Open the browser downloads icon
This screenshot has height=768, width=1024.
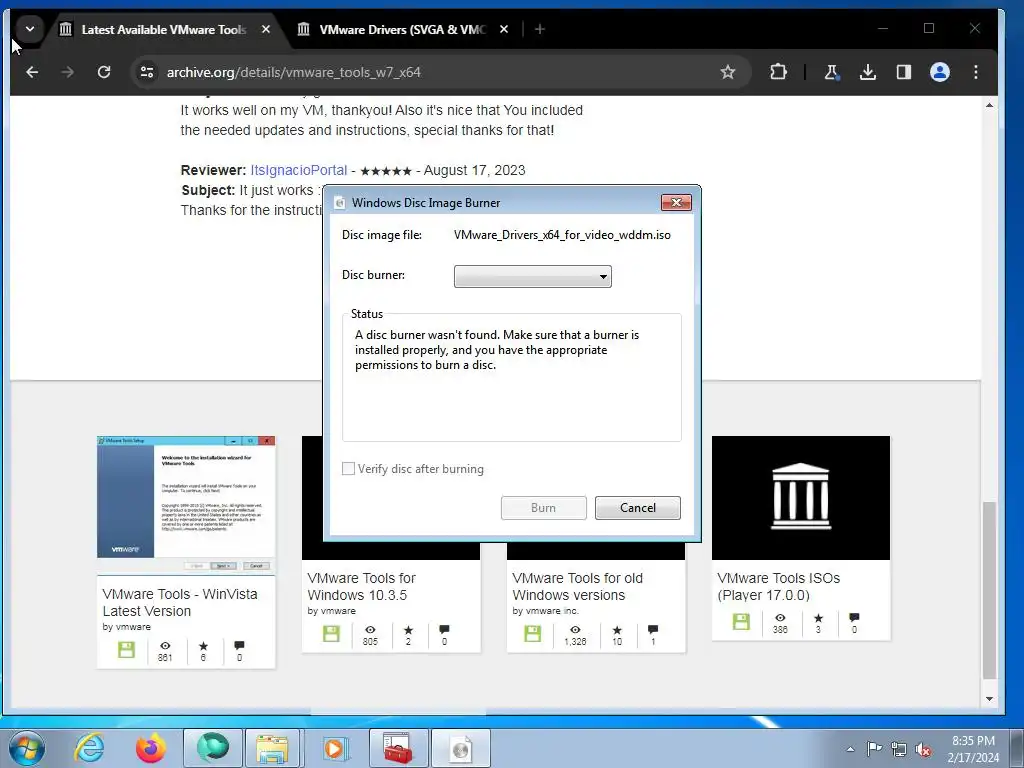(x=868, y=72)
